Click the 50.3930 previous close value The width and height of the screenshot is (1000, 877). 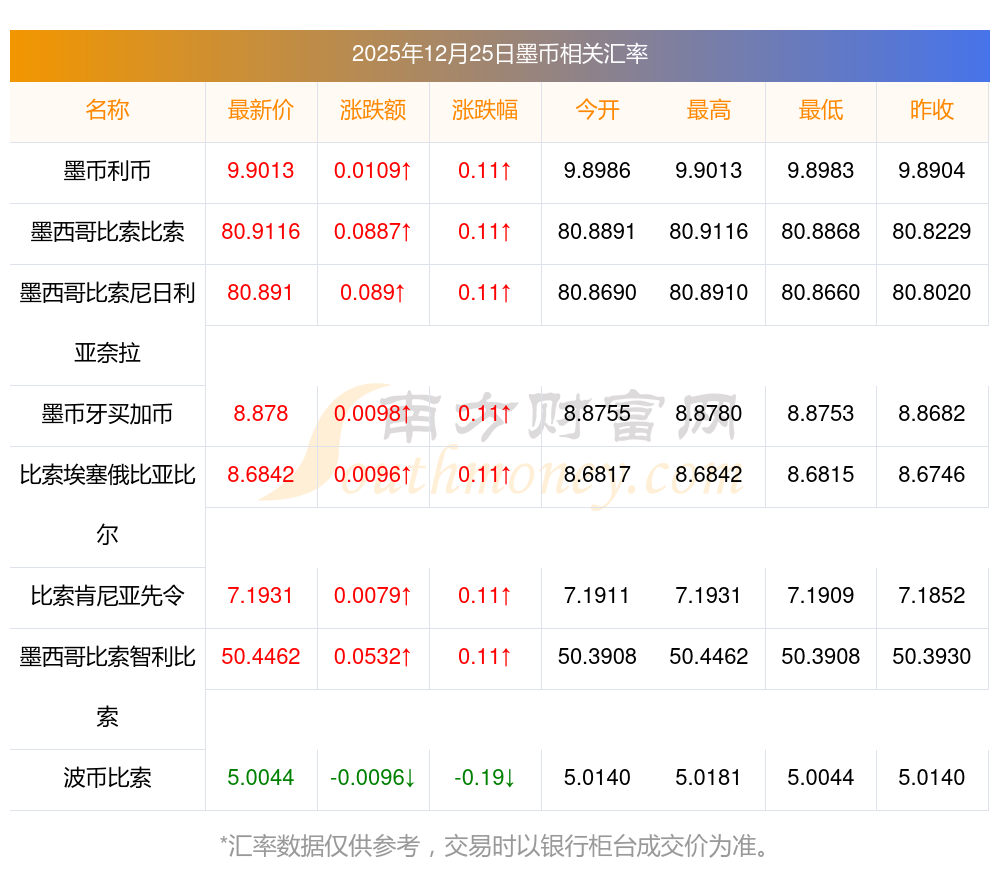932,657
